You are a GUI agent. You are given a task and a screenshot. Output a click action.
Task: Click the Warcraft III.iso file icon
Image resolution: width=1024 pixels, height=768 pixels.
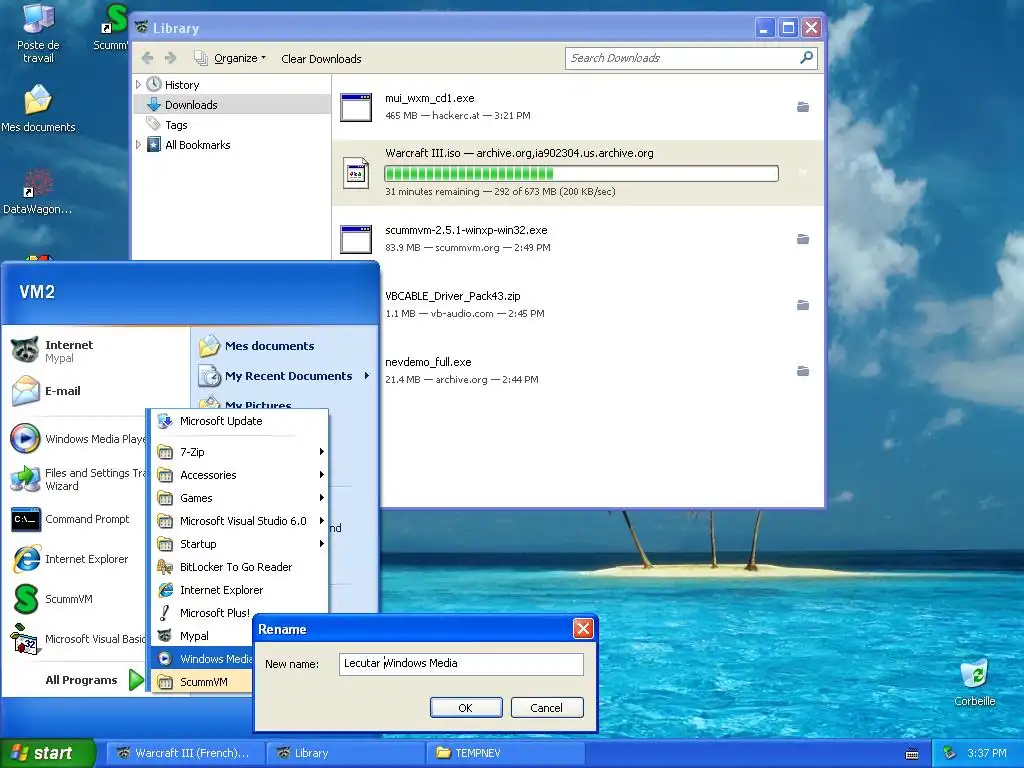357,173
